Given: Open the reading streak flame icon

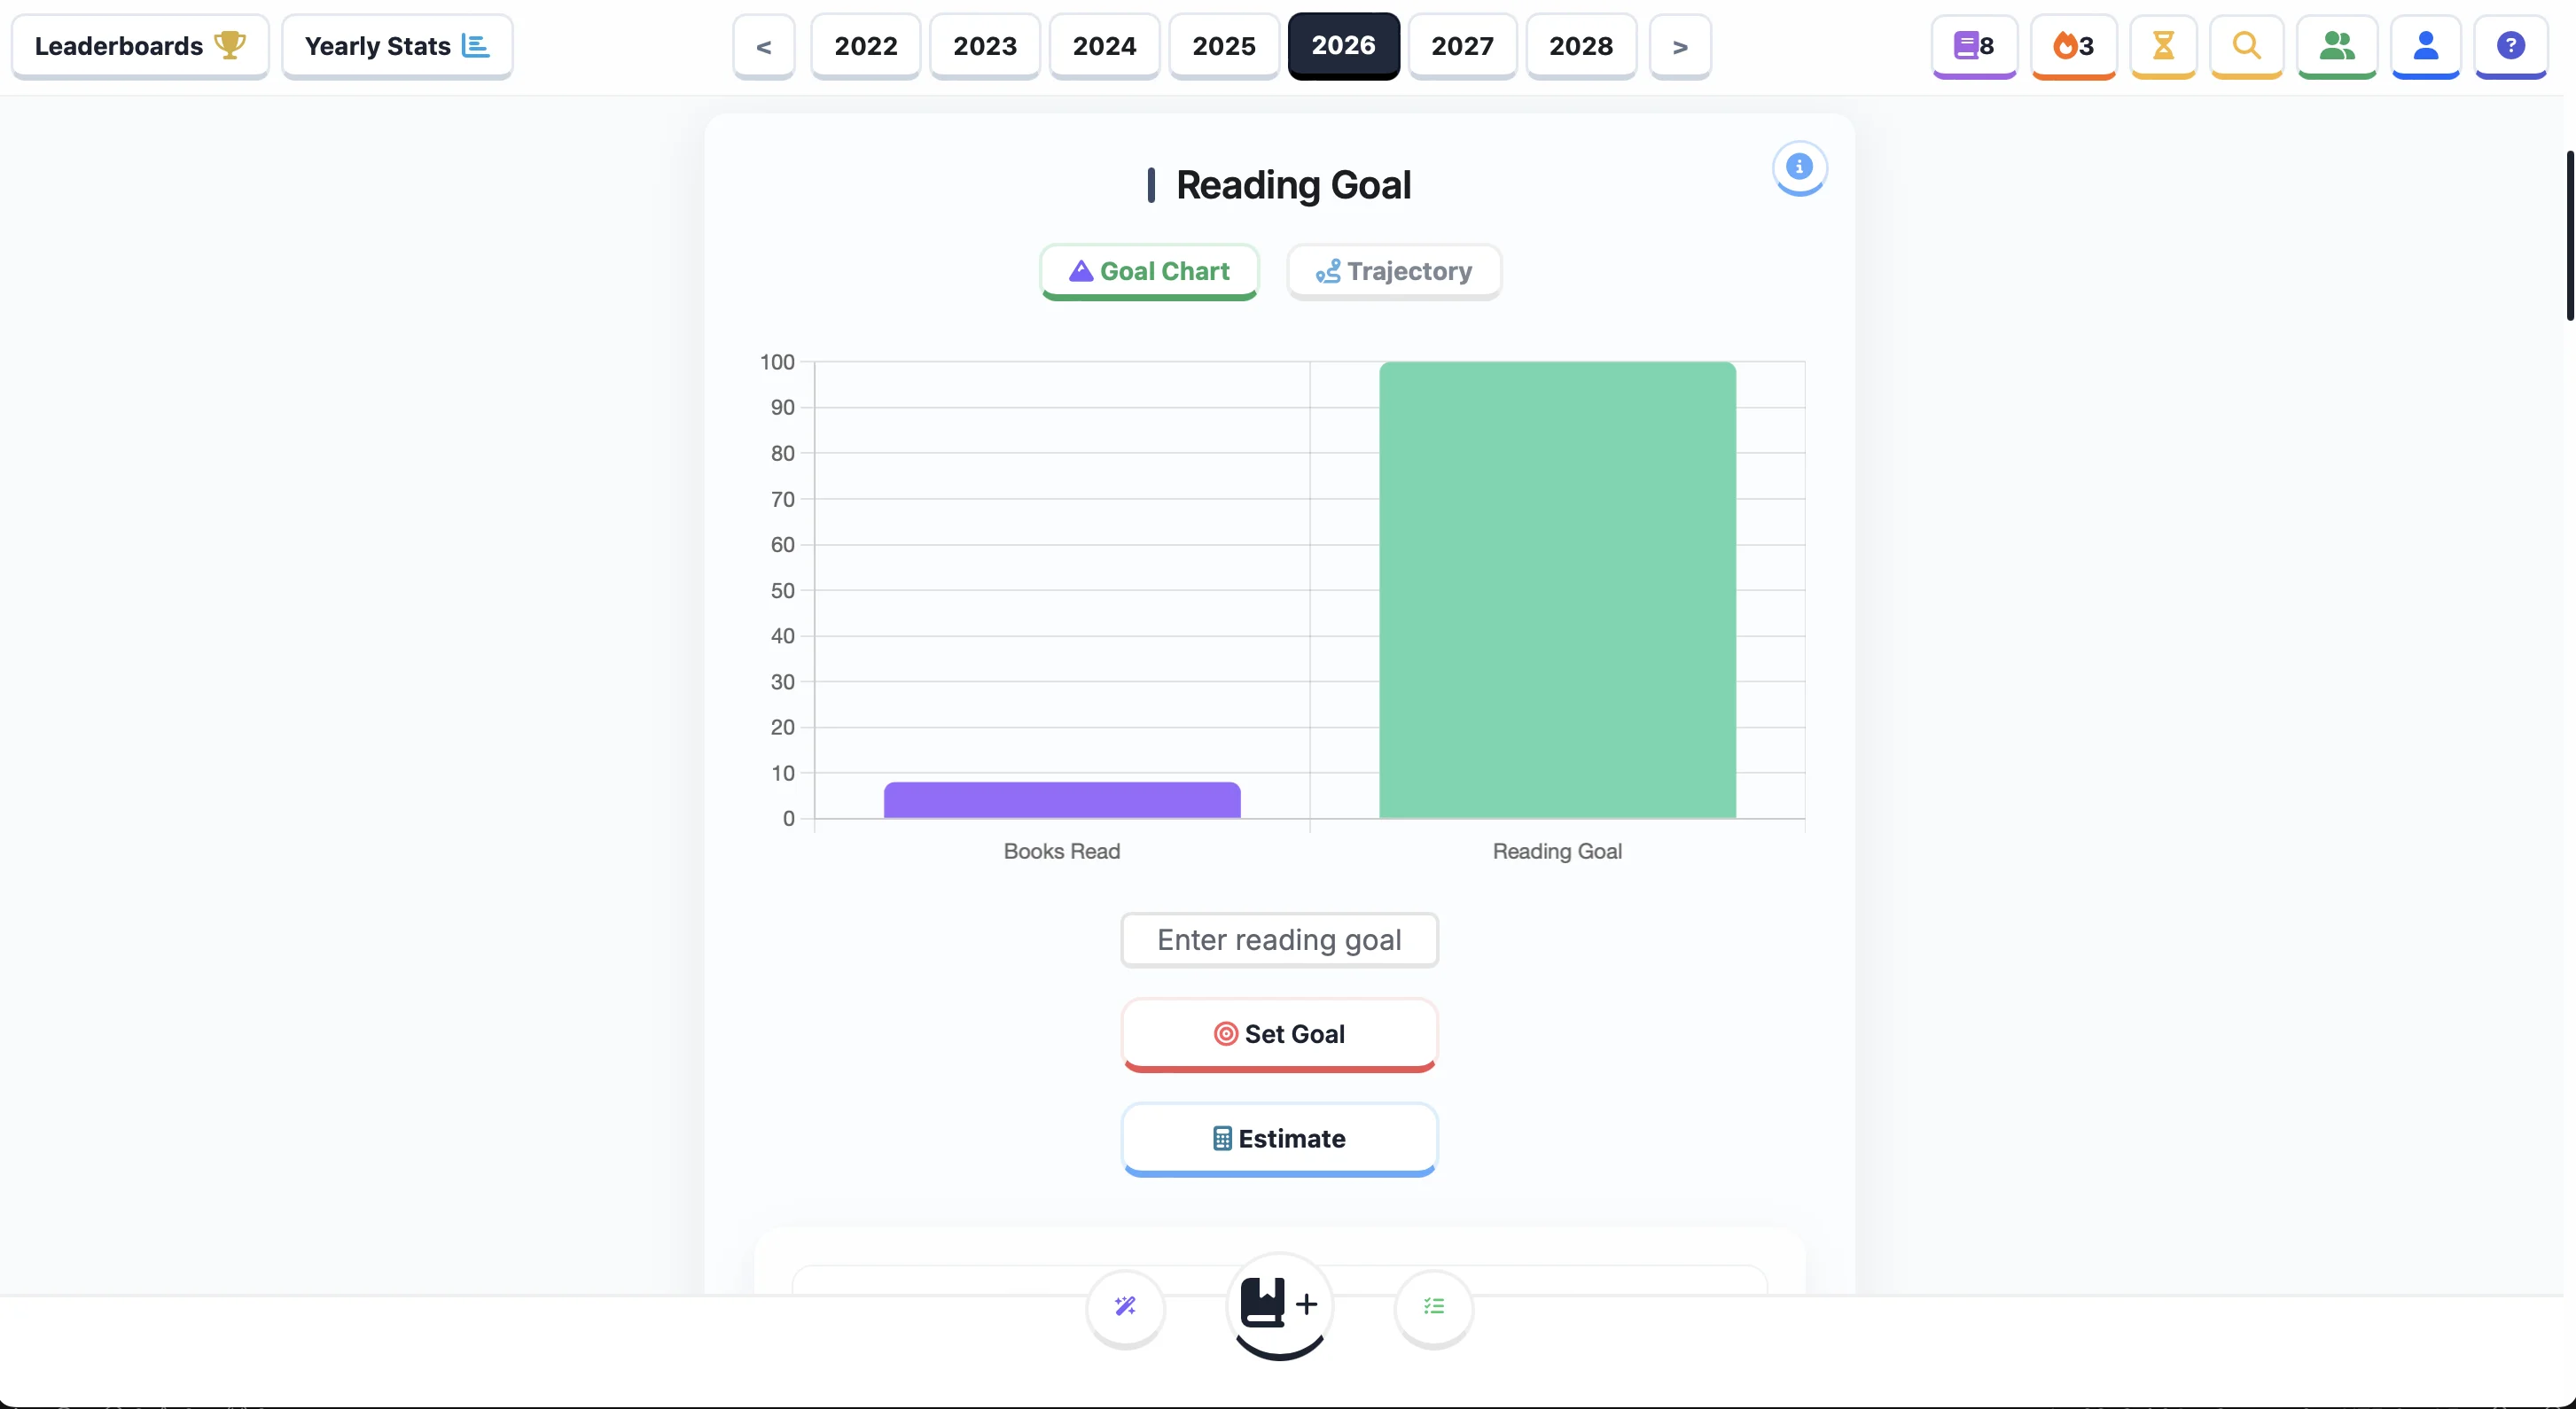Looking at the screenshot, I should [x=2072, y=46].
